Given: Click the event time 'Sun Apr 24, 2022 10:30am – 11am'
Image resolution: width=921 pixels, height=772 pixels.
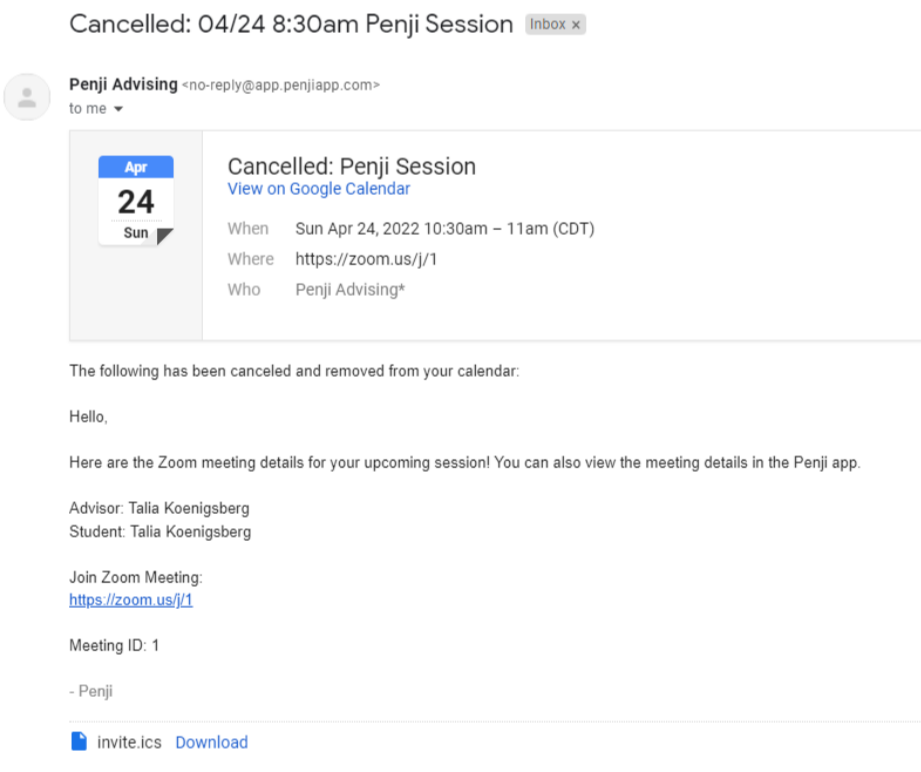Looking at the screenshot, I should [444, 229].
